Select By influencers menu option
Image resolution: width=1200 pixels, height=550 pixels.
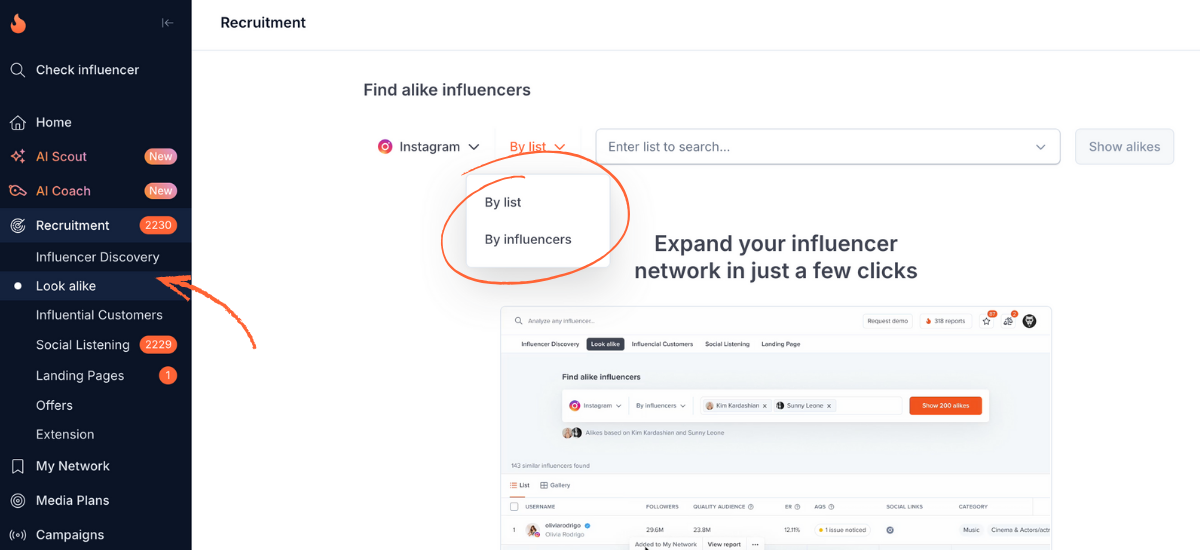(x=528, y=240)
